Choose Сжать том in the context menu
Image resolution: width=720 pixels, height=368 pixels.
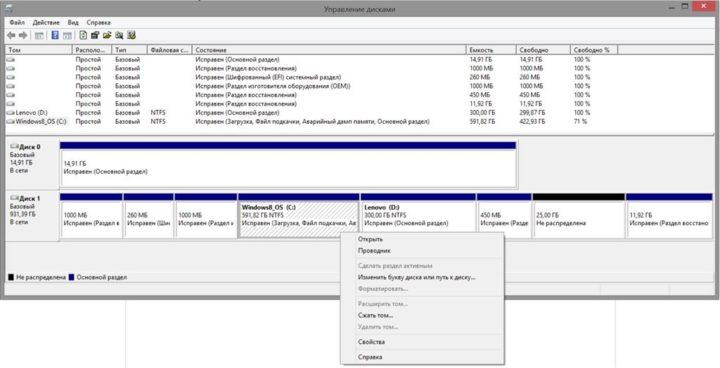422,316
